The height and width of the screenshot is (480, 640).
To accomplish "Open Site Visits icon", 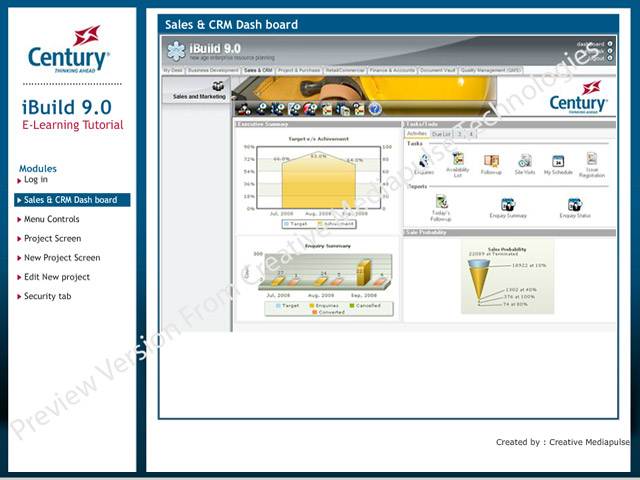I will coord(524,160).
